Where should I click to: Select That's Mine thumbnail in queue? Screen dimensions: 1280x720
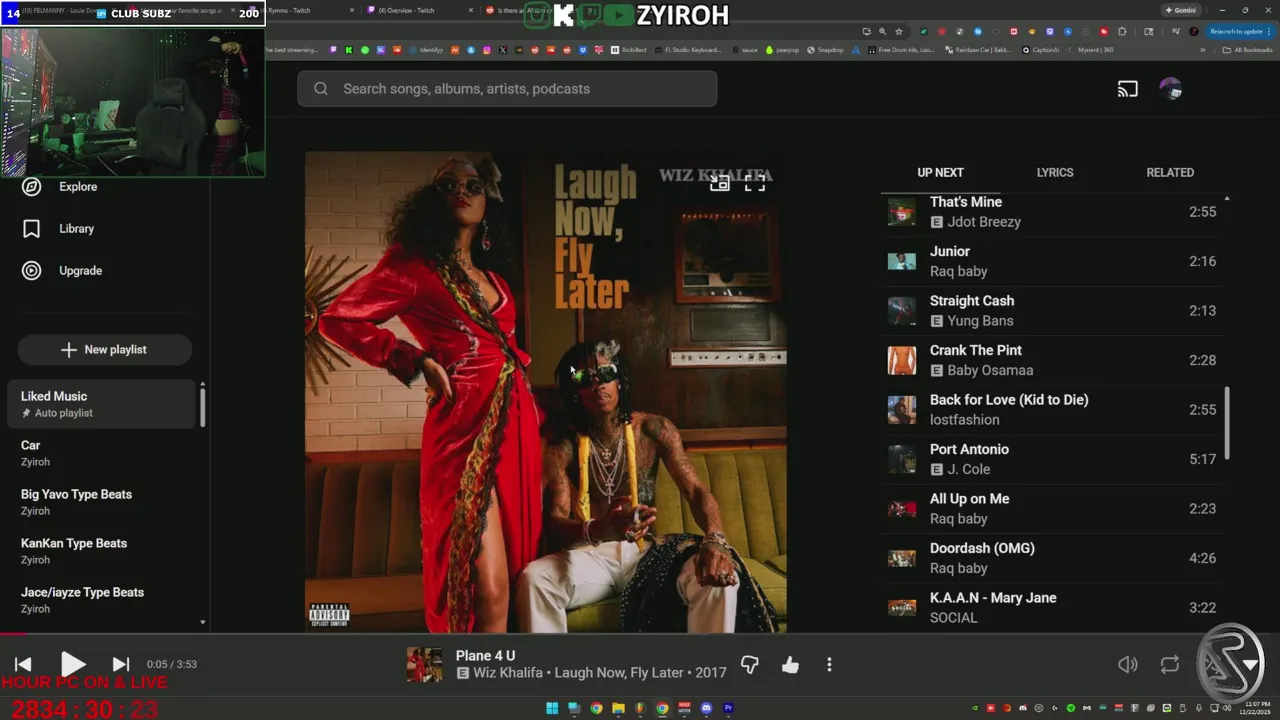tap(902, 212)
